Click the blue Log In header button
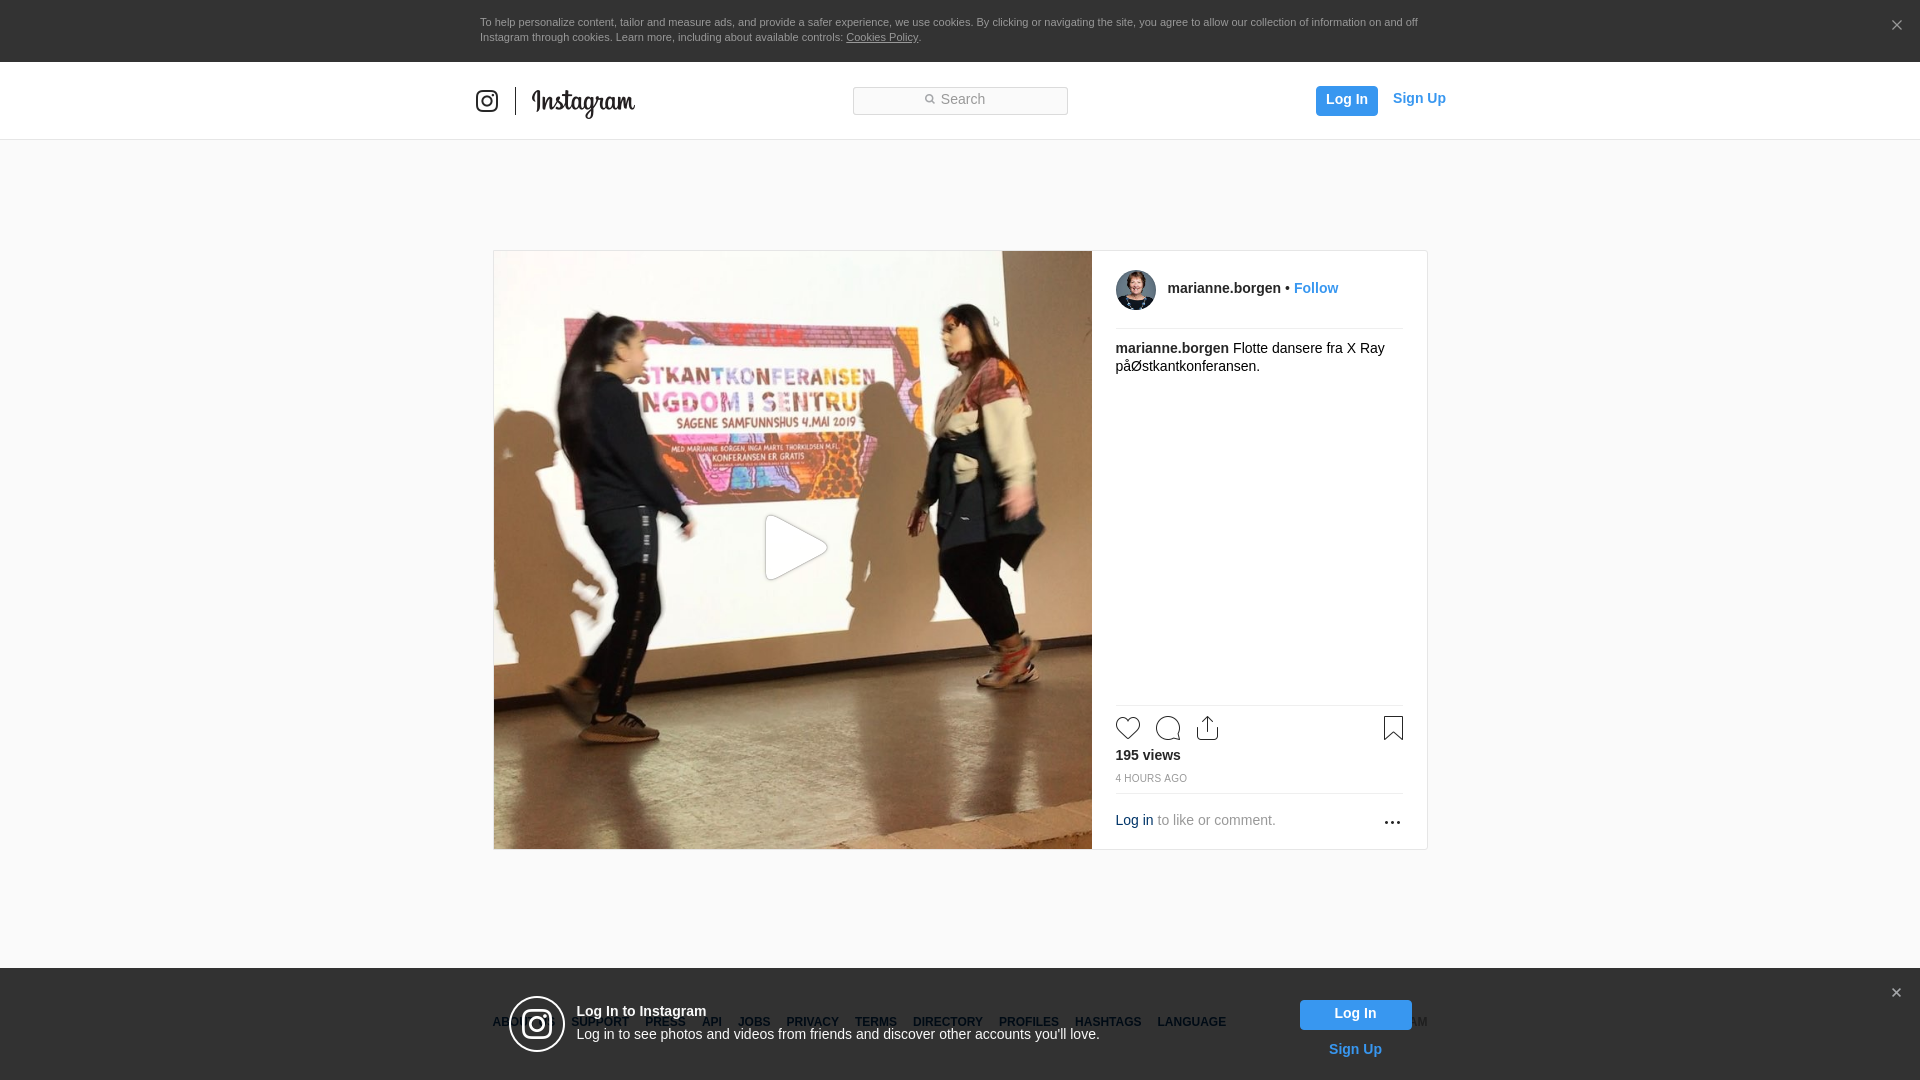Screen dimensions: 1920x1080 click(x=1346, y=100)
